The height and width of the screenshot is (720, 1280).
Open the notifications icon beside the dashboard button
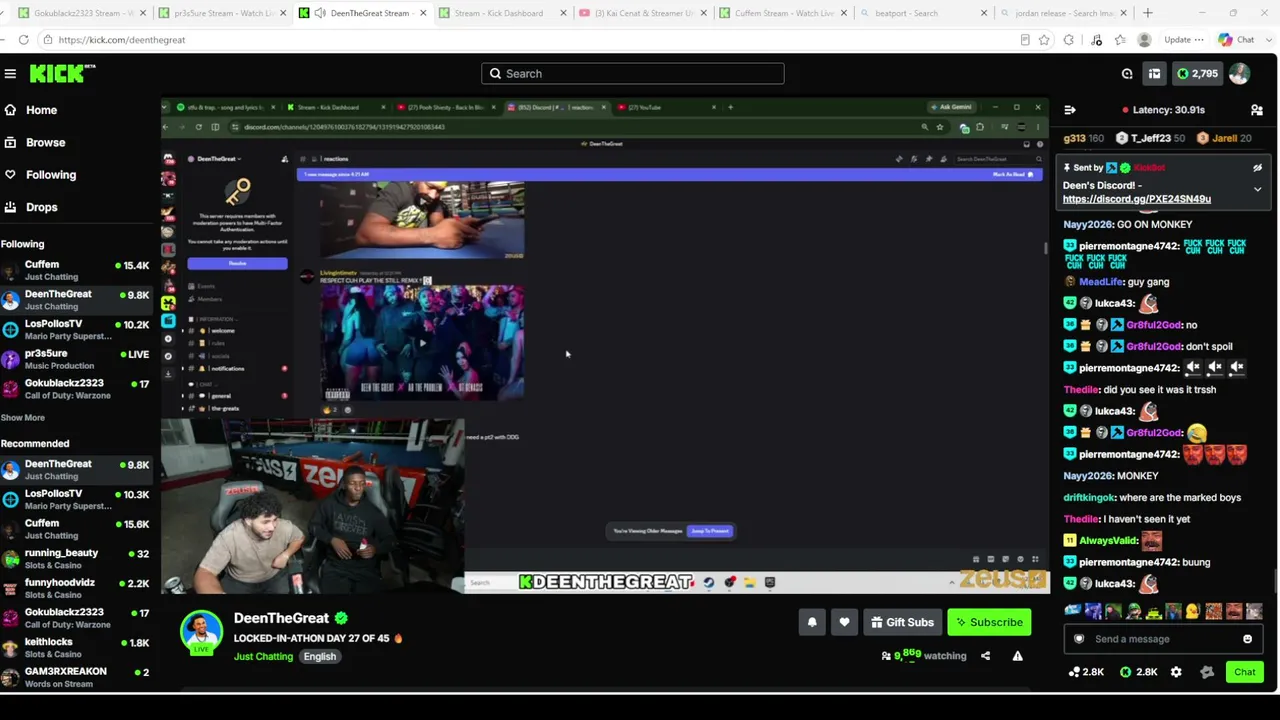(1127, 74)
